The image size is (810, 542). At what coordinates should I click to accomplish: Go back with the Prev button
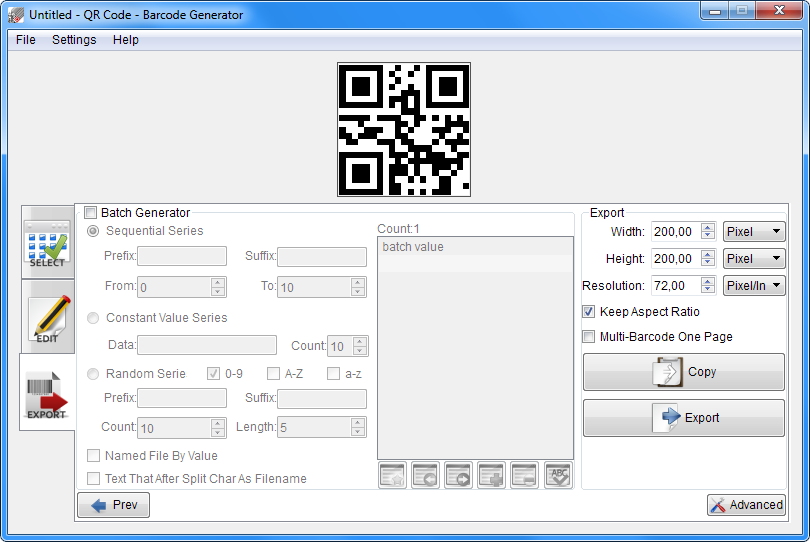pos(114,505)
